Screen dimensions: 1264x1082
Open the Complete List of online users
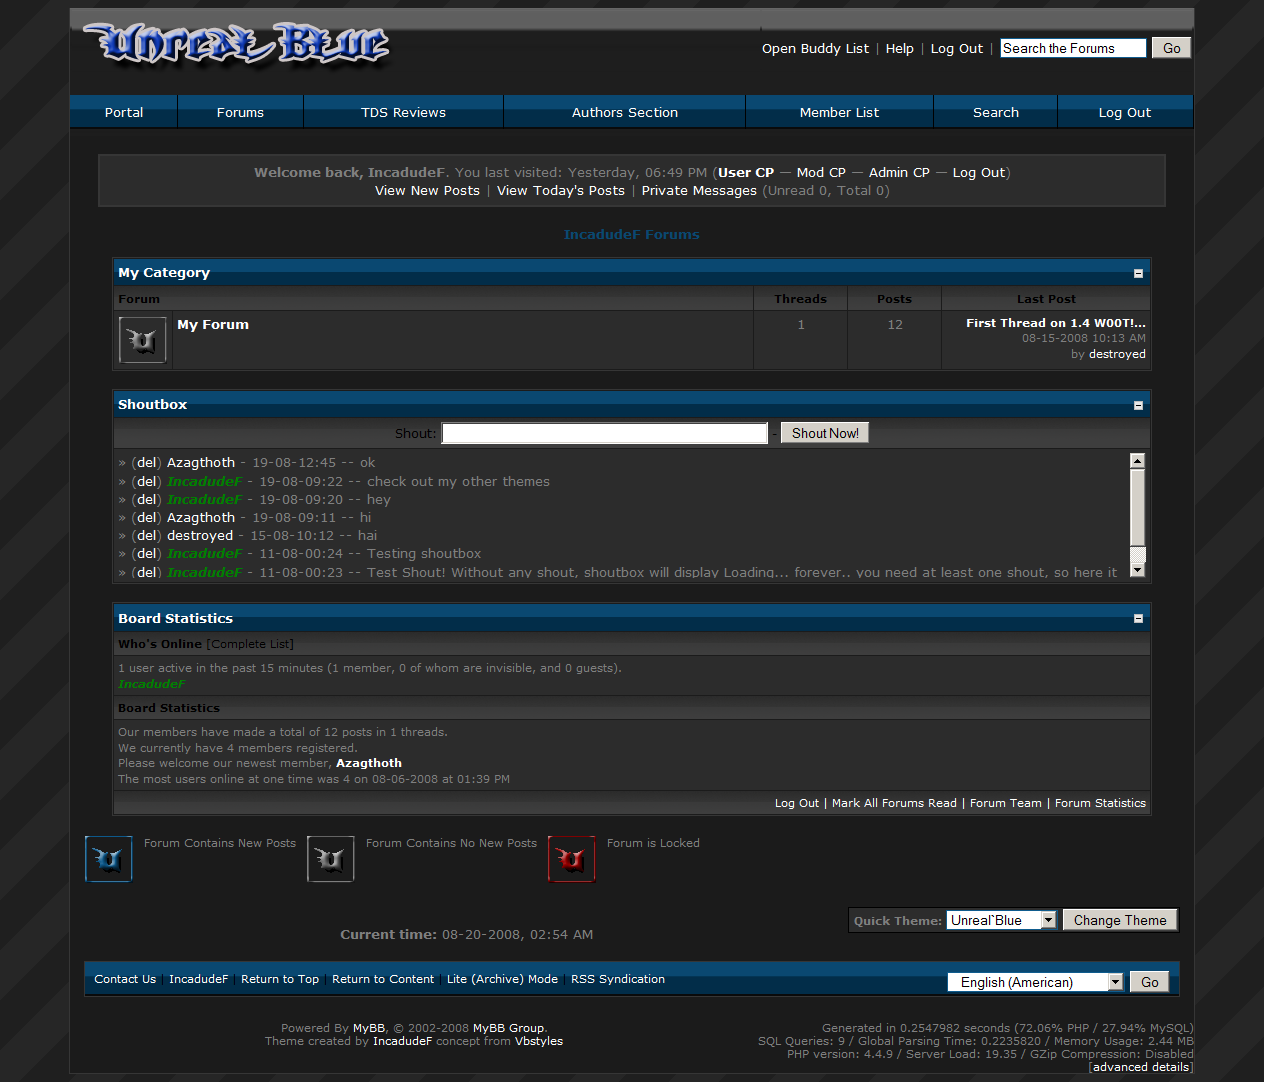[250, 644]
